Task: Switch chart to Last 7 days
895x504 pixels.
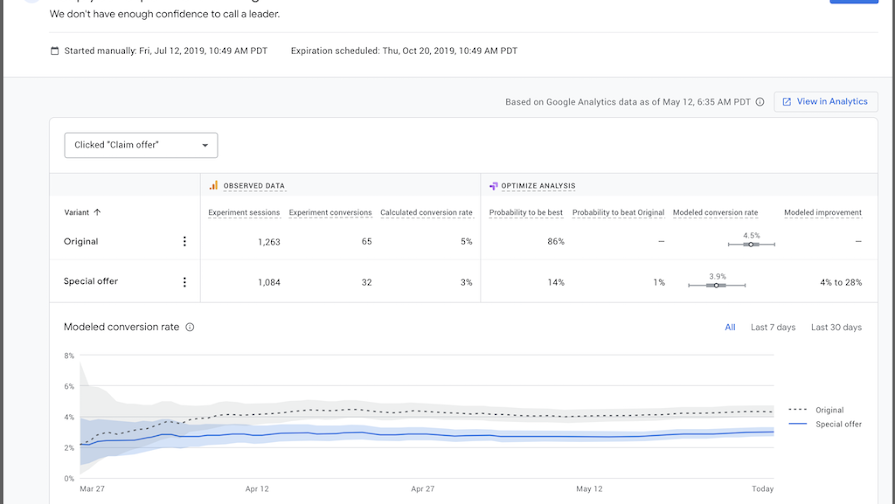Action: tap(773, 327)
